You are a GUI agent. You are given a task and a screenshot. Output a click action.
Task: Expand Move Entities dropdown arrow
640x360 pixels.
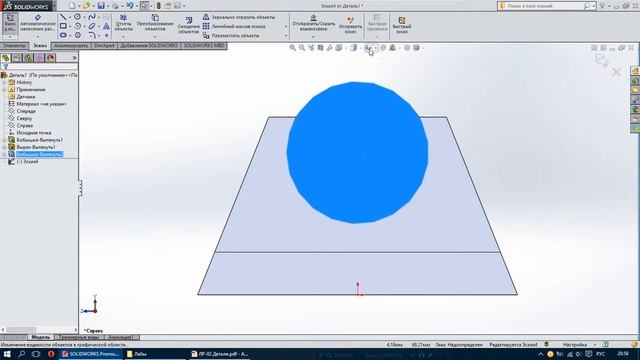point(286,36)
